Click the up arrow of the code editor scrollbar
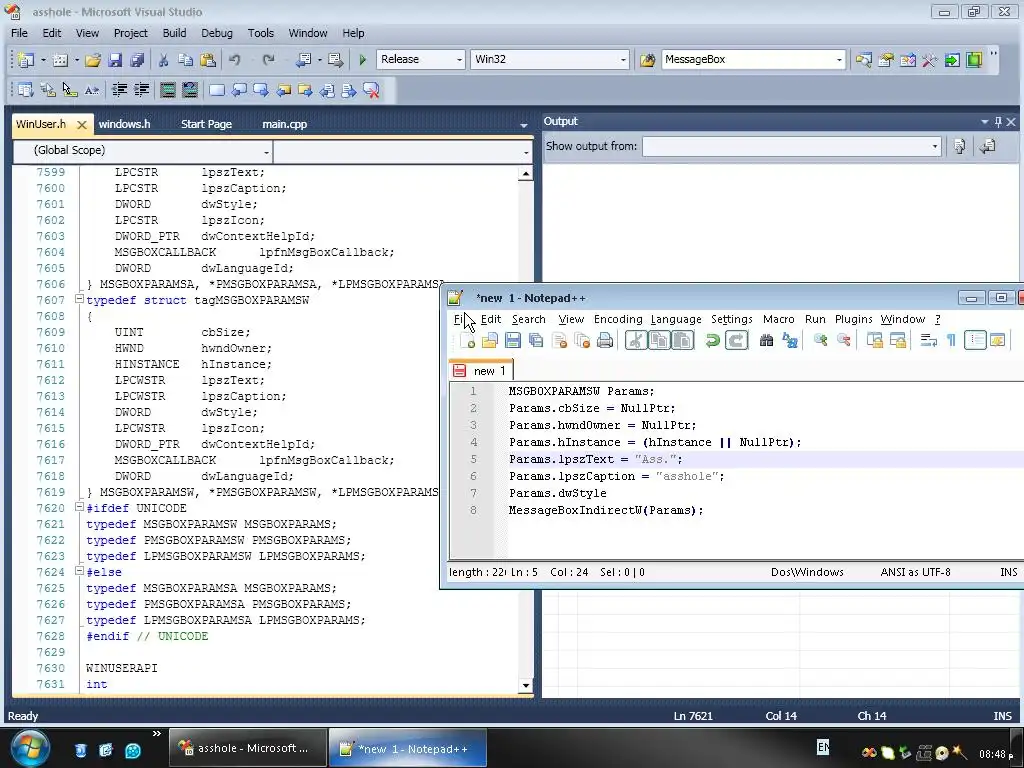This screenshot has height=768, width=1024. pyautogui.click(x=526, y=174)
